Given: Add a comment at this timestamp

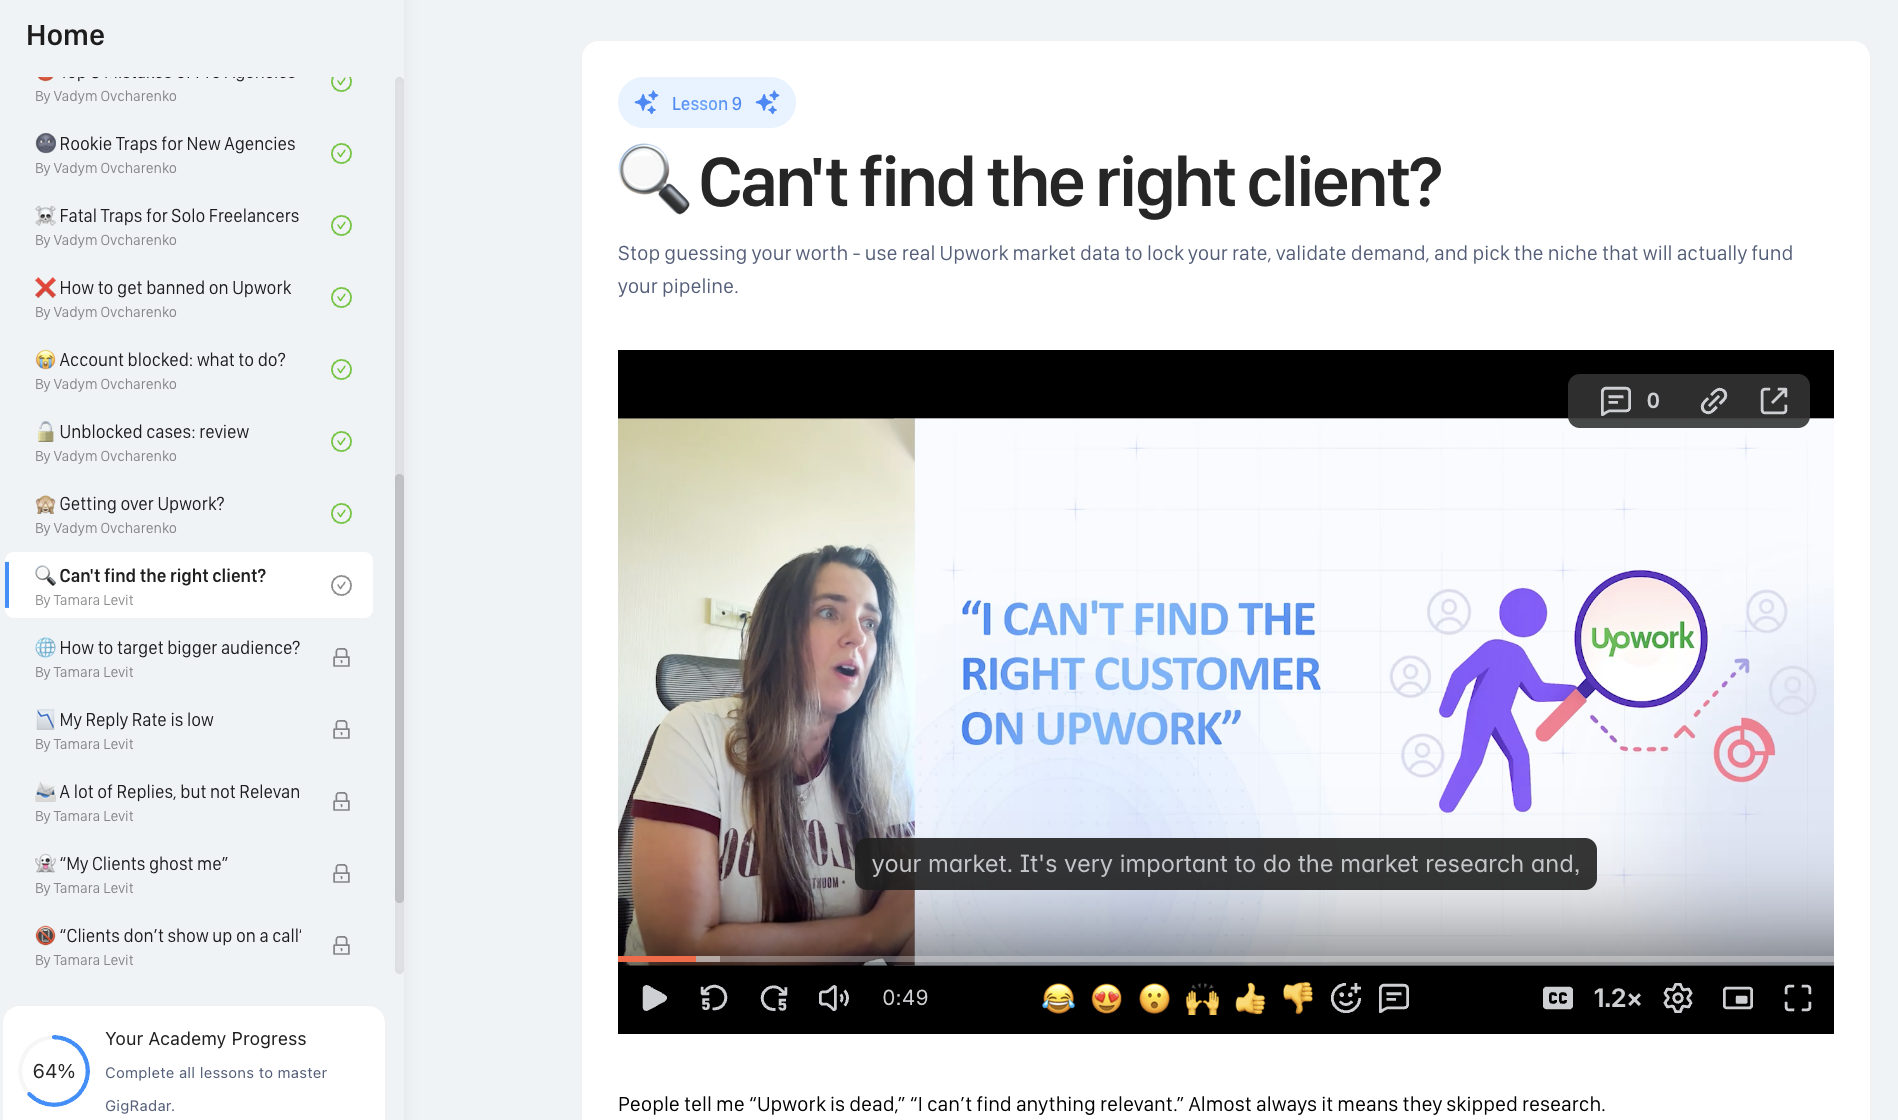Looking at the screenshot, I should click(1394, 998).
